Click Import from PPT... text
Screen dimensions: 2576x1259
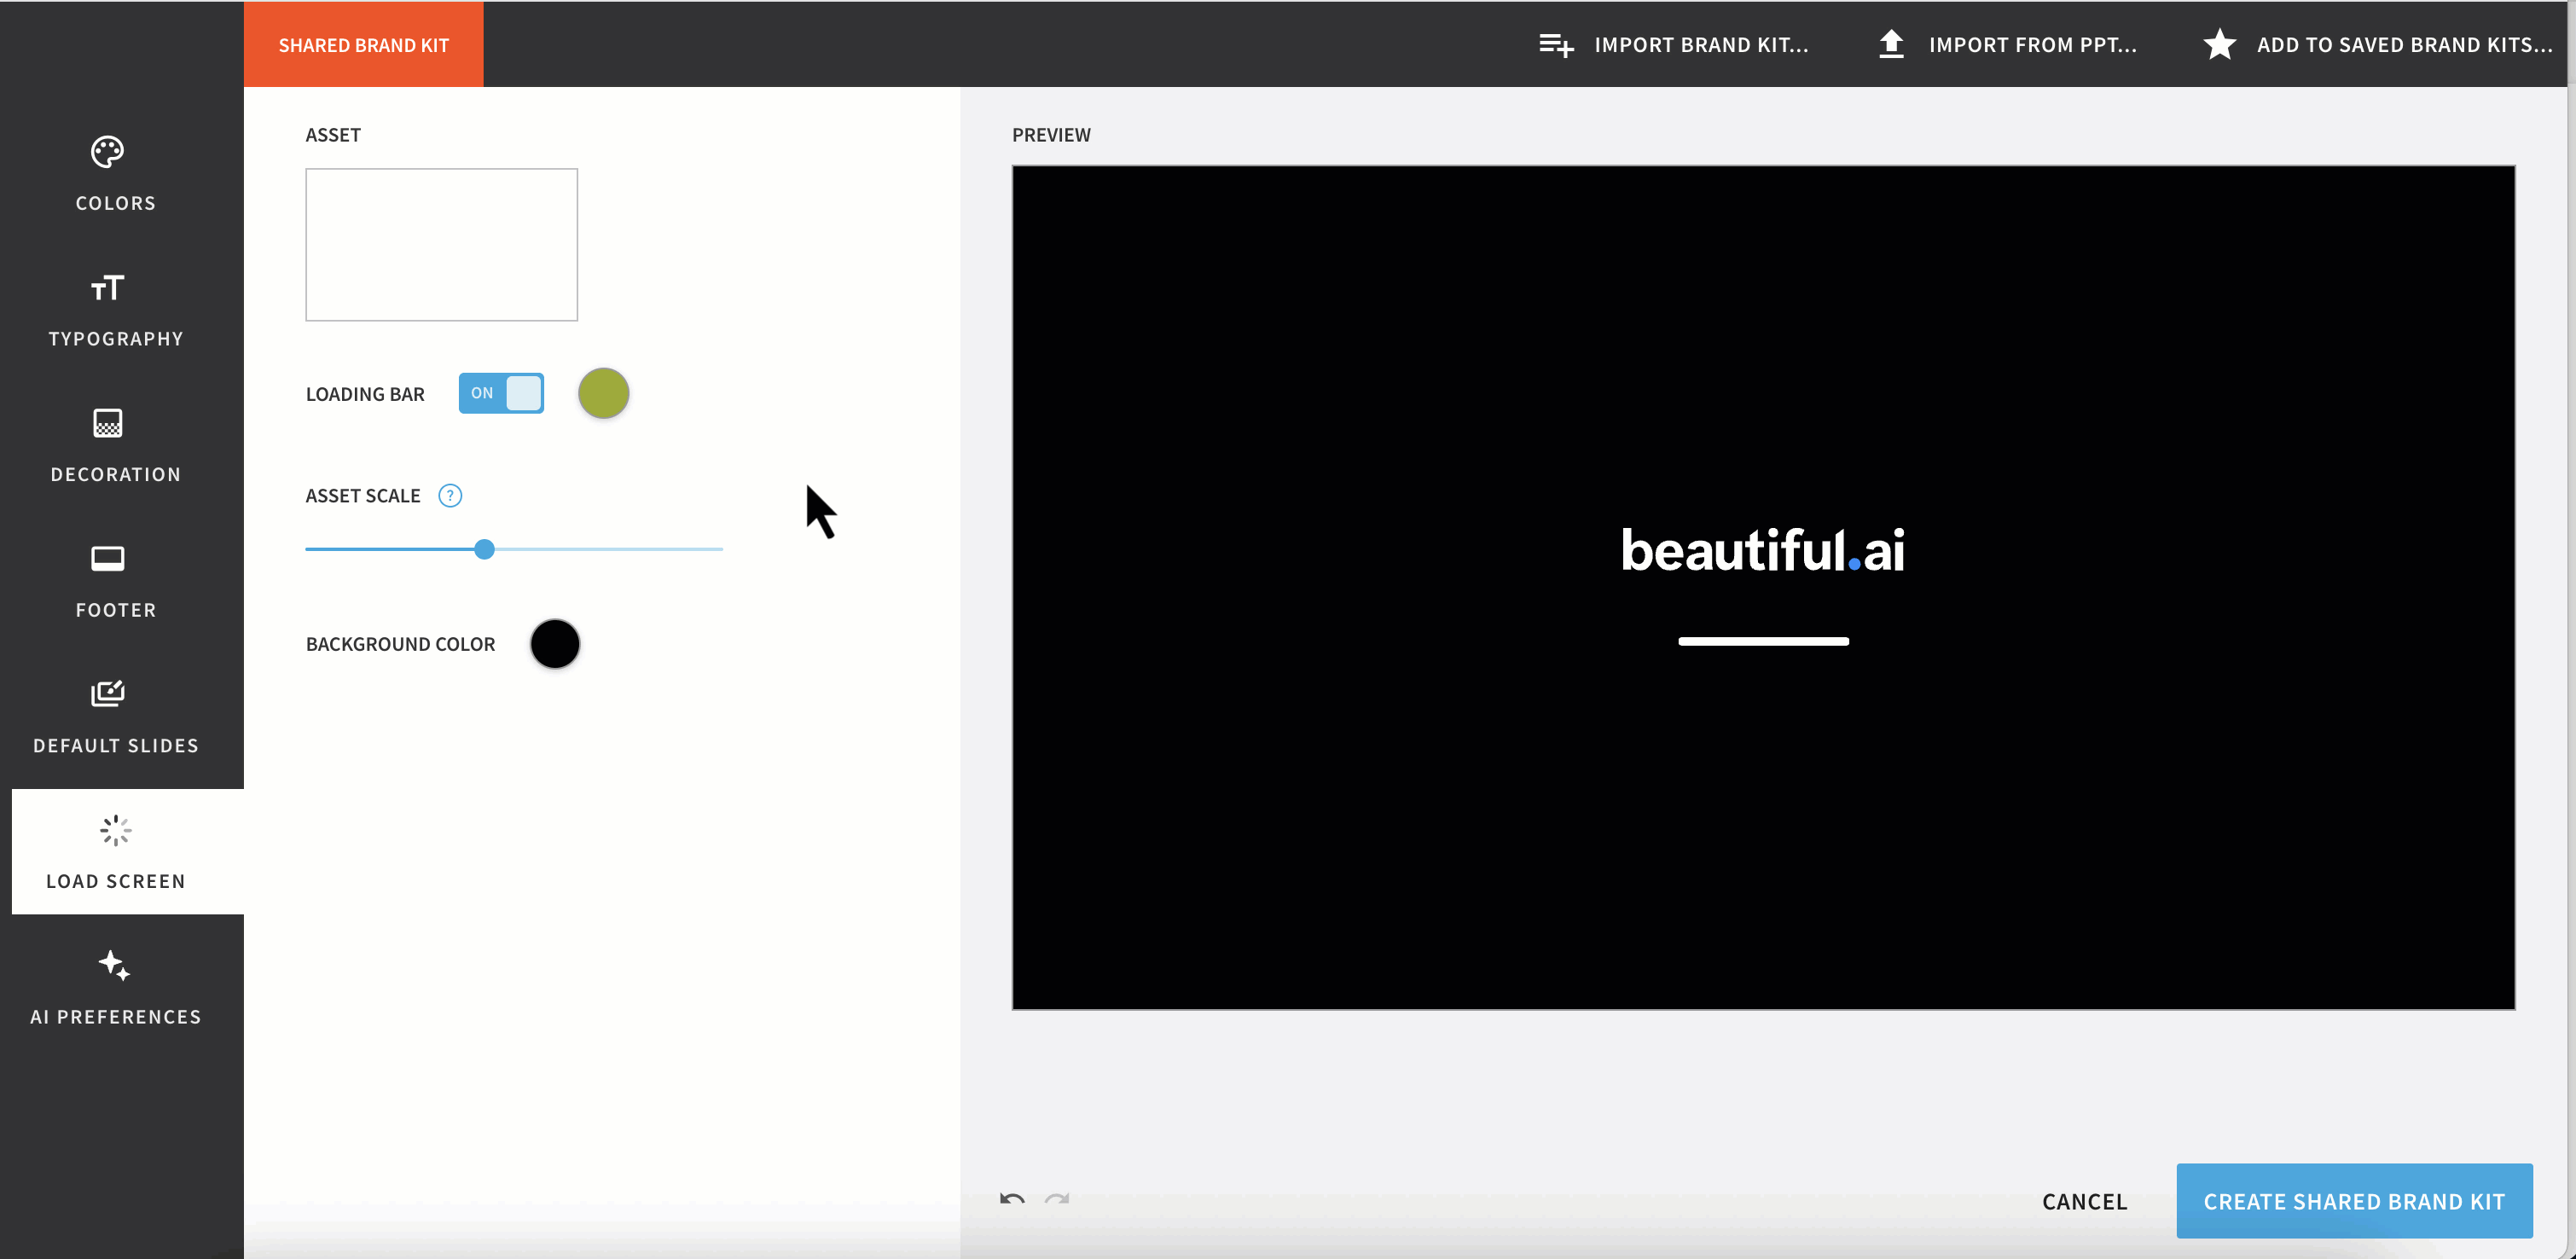[2033, 45]
